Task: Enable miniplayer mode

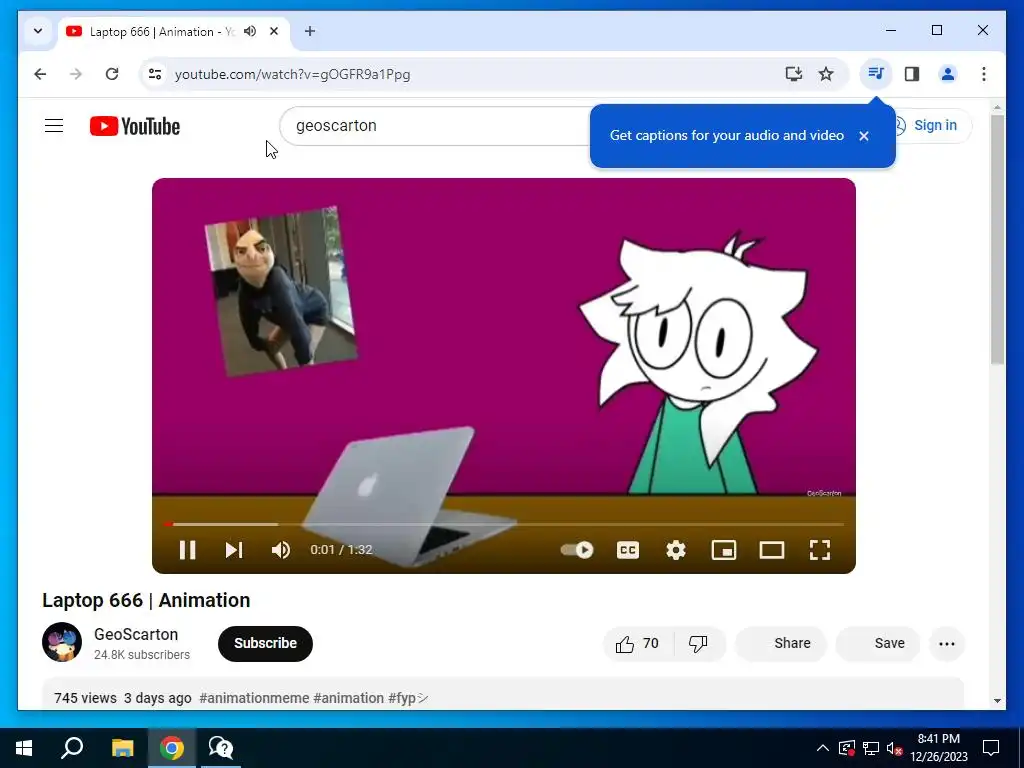Action: point(724,550)
